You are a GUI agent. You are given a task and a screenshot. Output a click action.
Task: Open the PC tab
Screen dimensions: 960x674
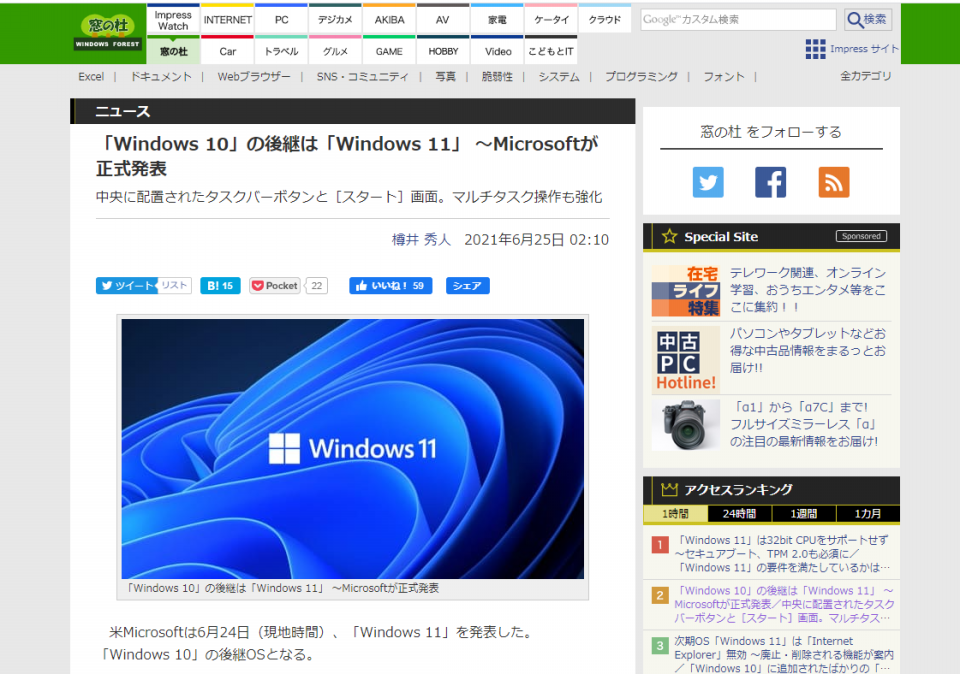click(281, 20)
